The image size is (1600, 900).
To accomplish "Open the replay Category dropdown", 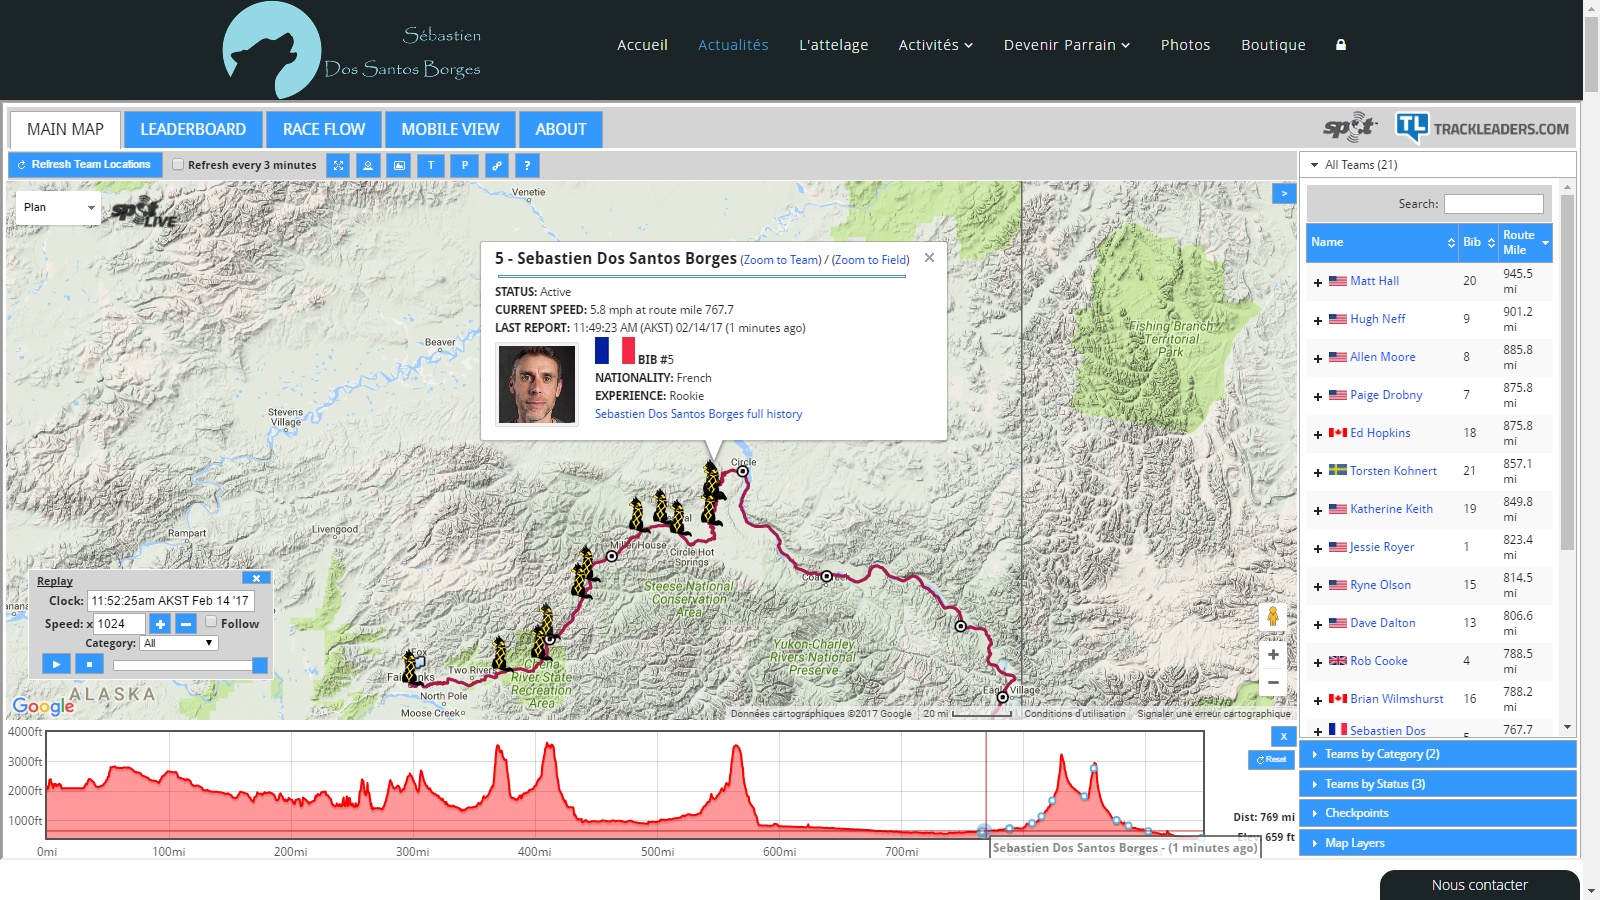I will click(179, 643).
